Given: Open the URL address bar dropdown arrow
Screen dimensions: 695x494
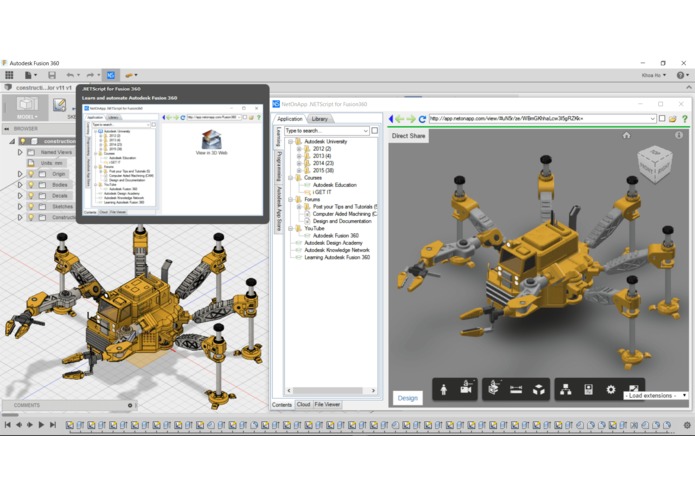Looking at the screenshot, I should pyautogui.click(x=652, y=118).
